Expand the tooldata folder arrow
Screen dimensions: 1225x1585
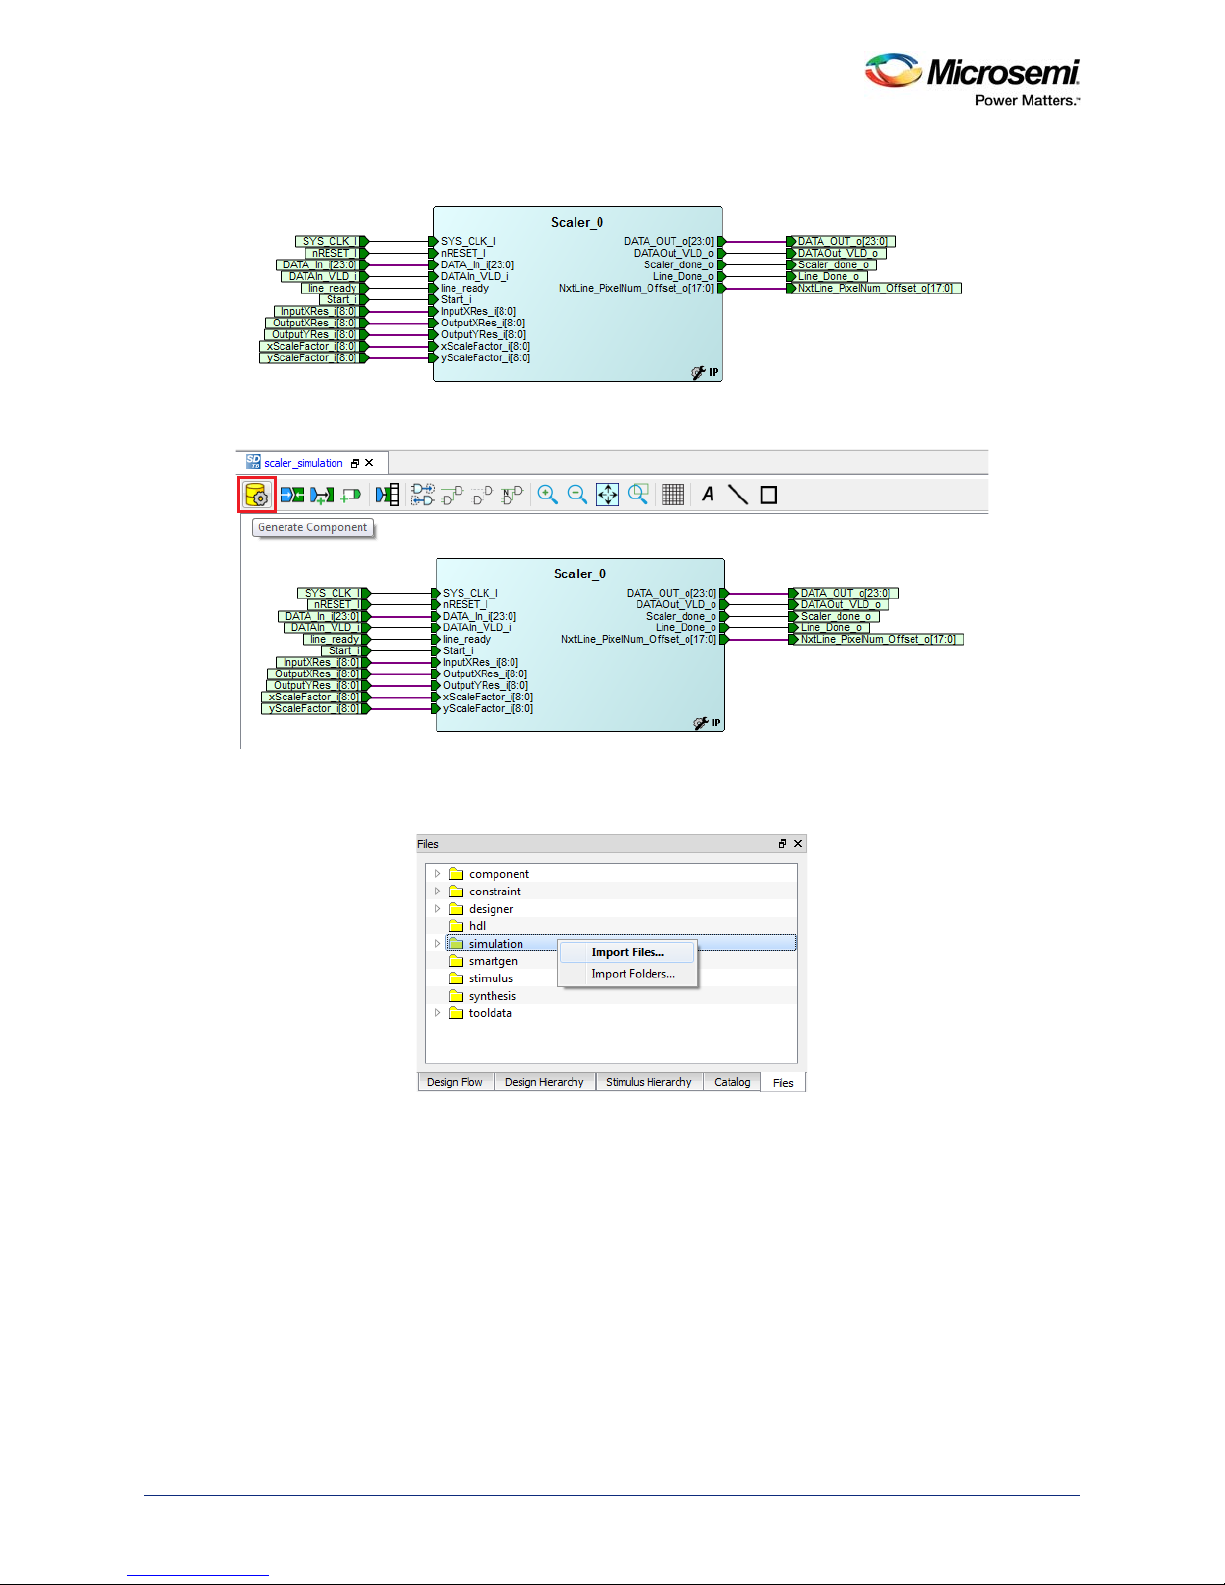(x=437, y=1013)
